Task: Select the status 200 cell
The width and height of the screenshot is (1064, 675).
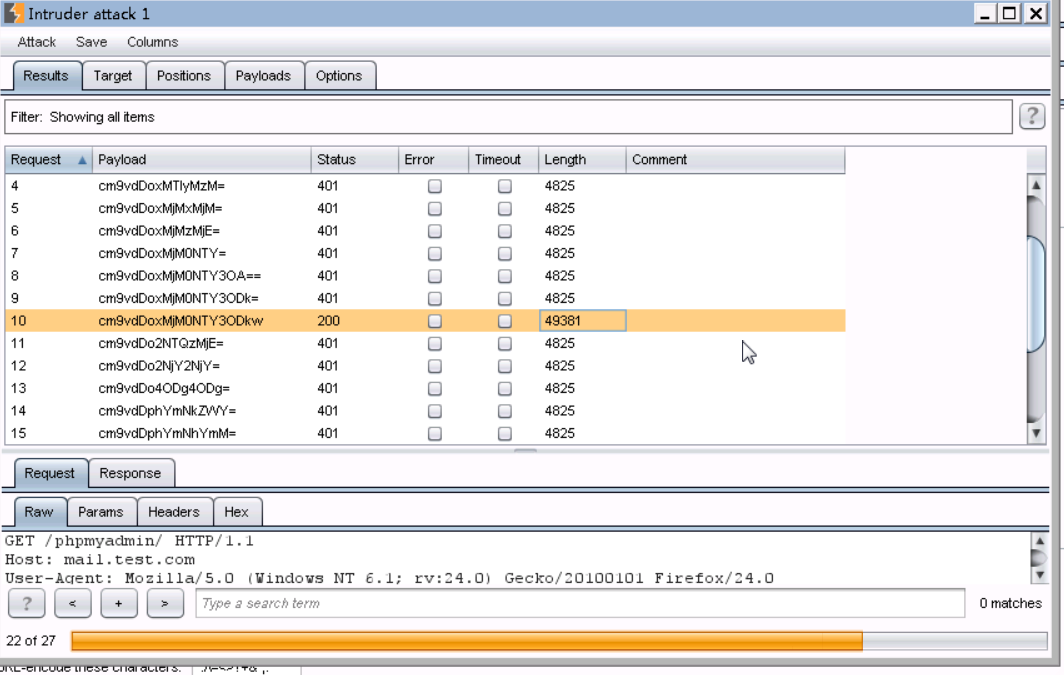Action: [x=355, y=321]
